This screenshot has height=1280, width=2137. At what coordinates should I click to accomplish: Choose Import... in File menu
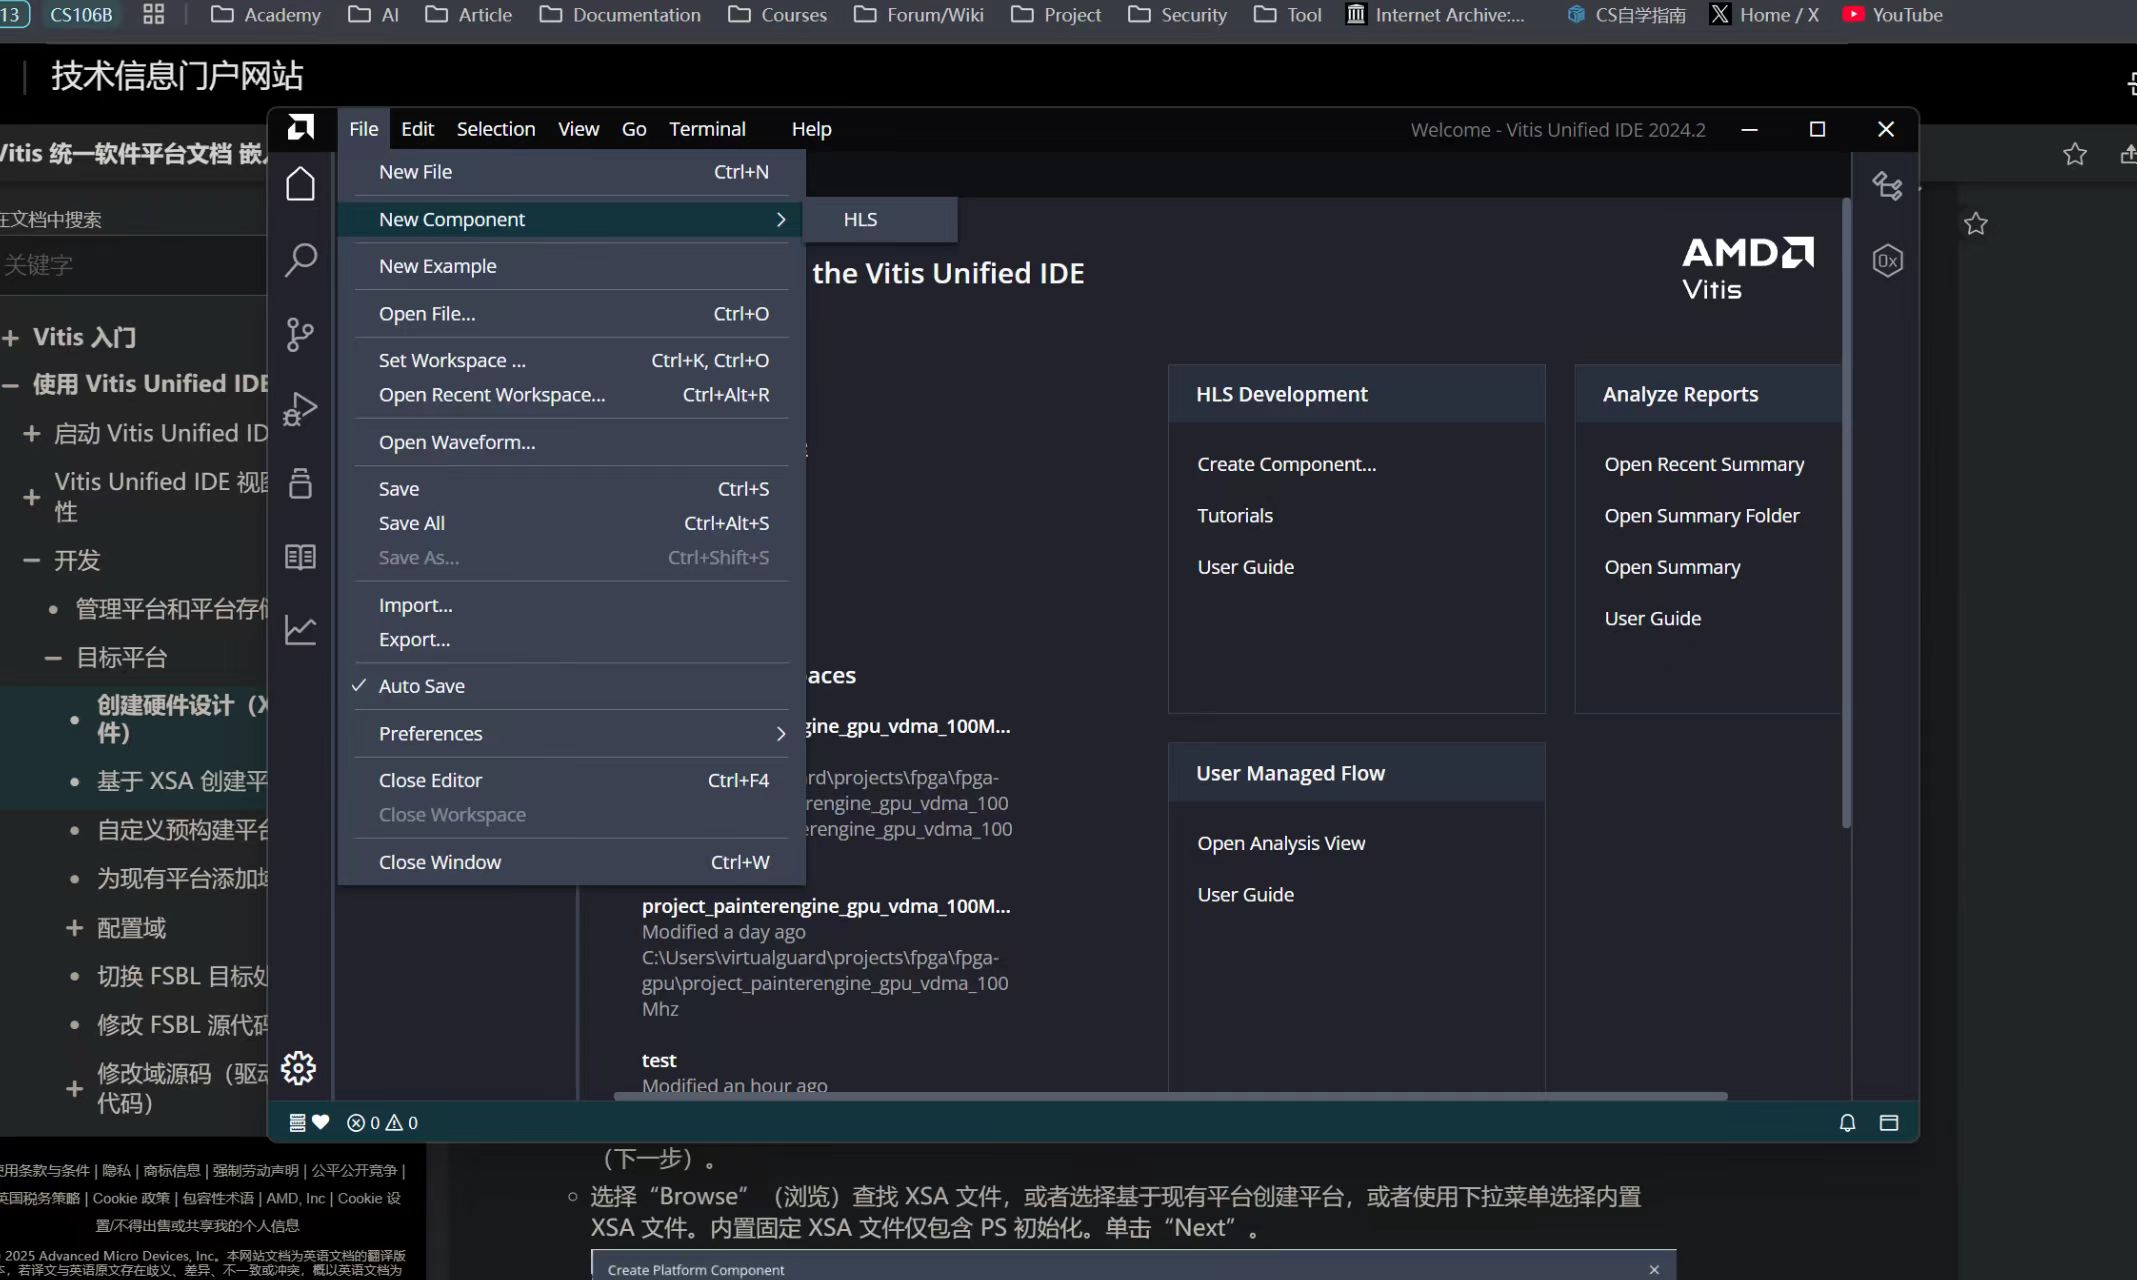click(x=571, y=605)
